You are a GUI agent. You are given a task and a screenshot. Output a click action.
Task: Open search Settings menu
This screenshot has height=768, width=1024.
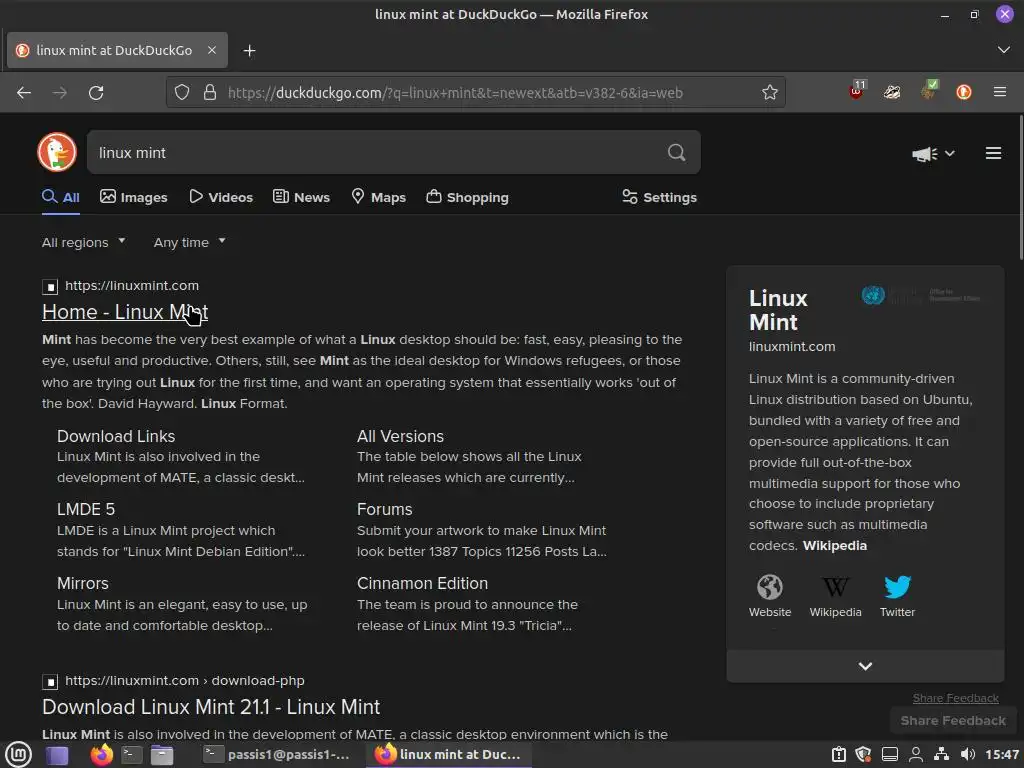[x=660, y=197]
